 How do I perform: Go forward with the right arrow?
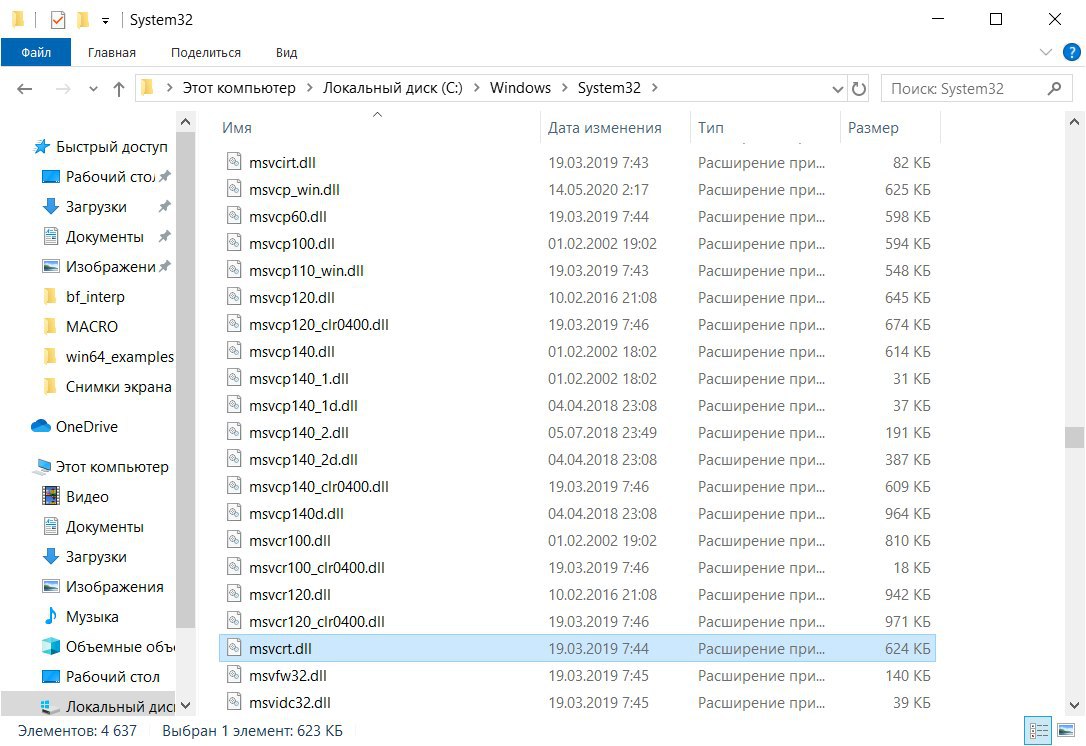point(63,89)
